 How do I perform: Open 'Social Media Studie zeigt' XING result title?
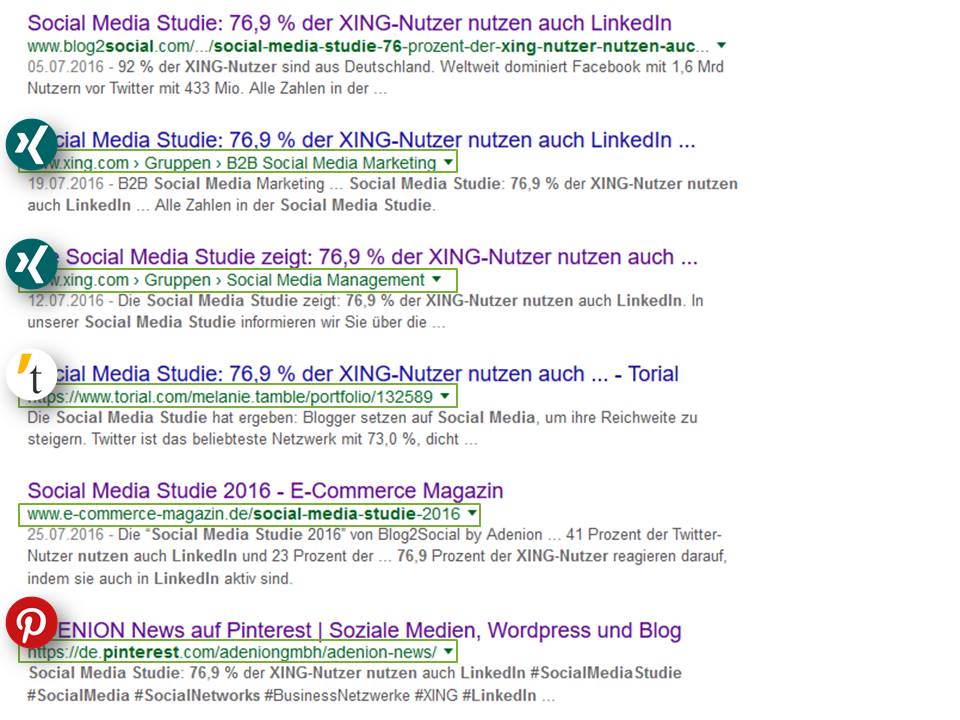coord(378,257)
